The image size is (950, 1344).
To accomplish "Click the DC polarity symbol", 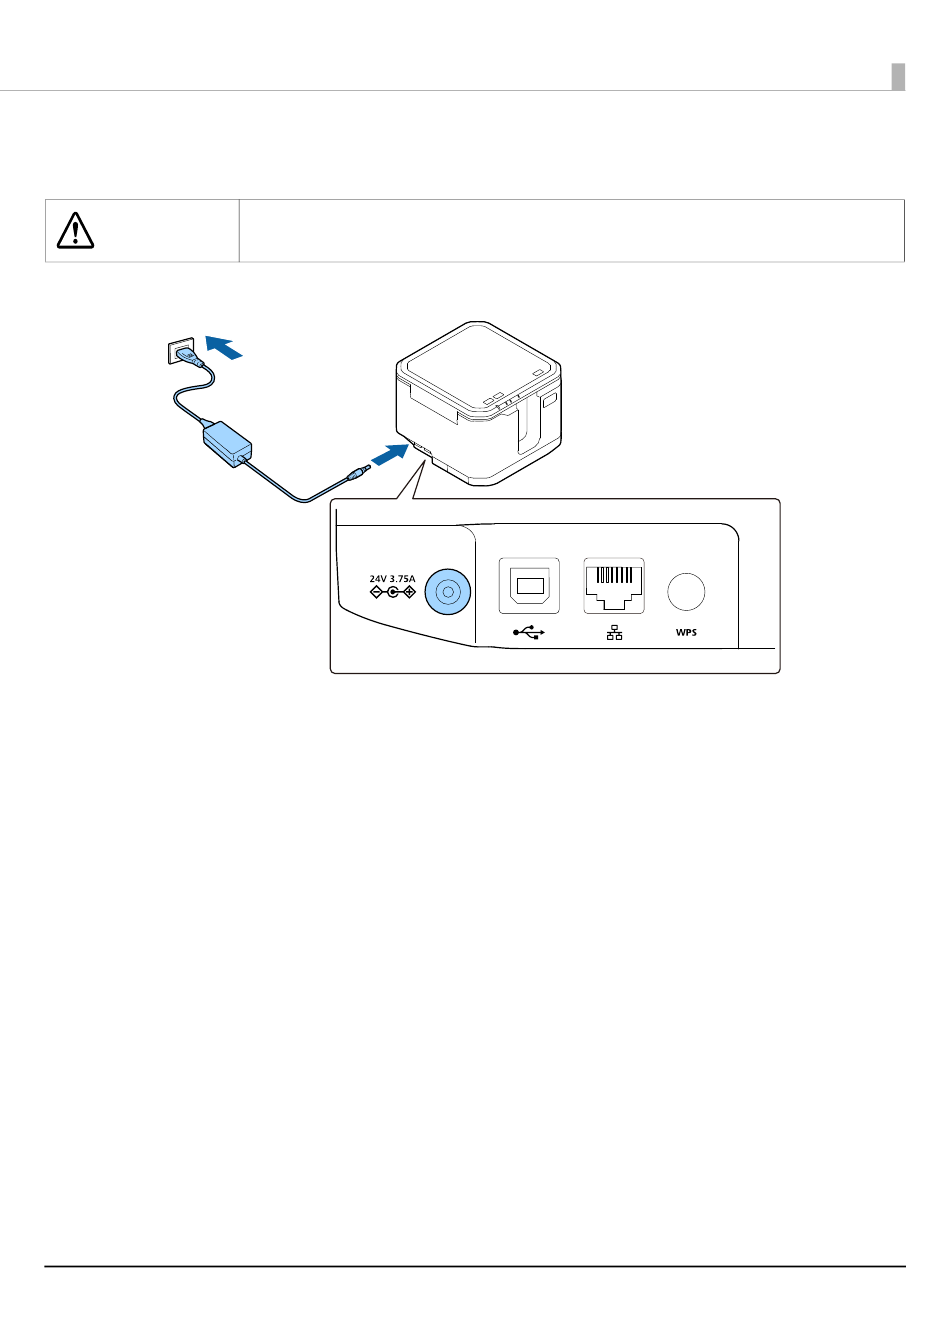I will [x=392, y=592].
